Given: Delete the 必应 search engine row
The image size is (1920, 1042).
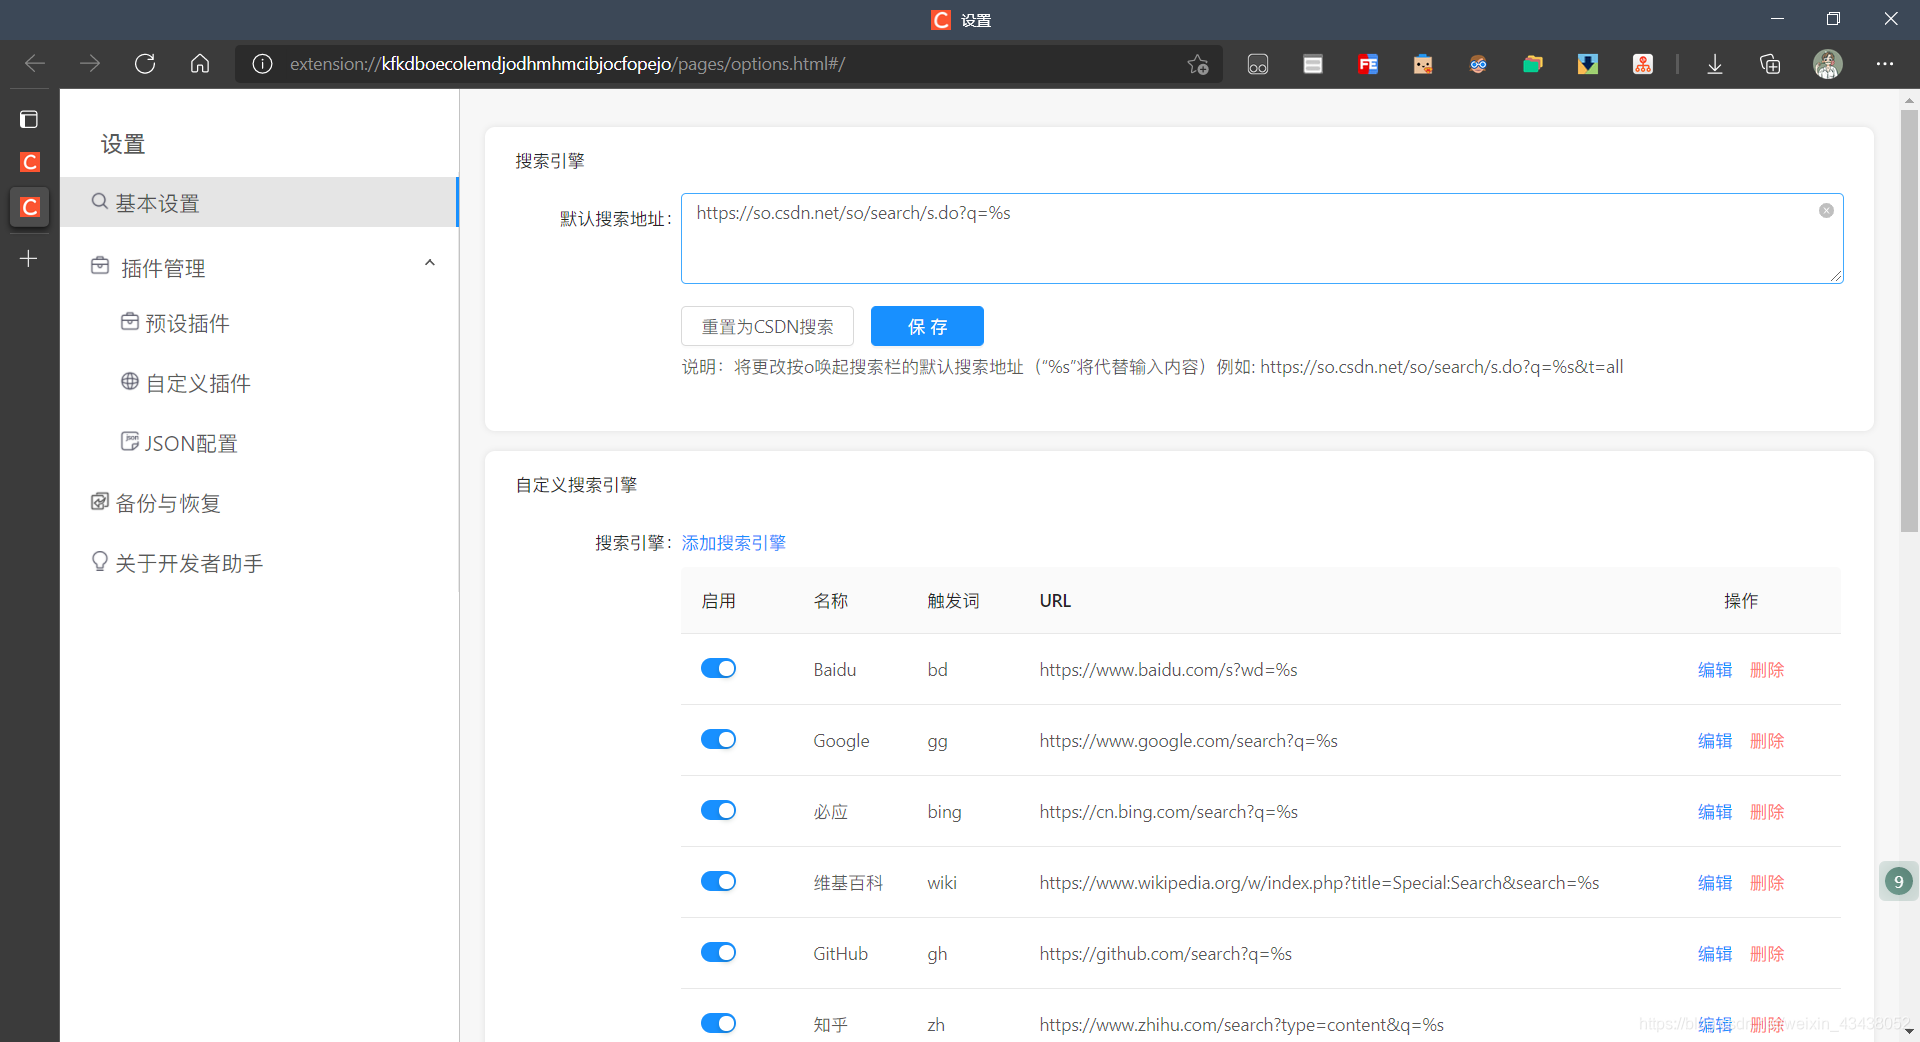Looking at the screenshot, I should coord(1767,812).
